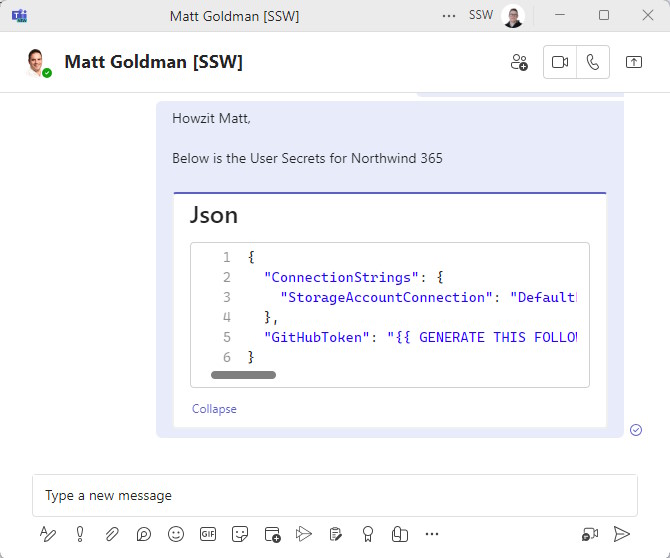The height and width of the screenshot is (558, 670).
Task: Click the add people to chat icon
Action: (x=519, y=62)
